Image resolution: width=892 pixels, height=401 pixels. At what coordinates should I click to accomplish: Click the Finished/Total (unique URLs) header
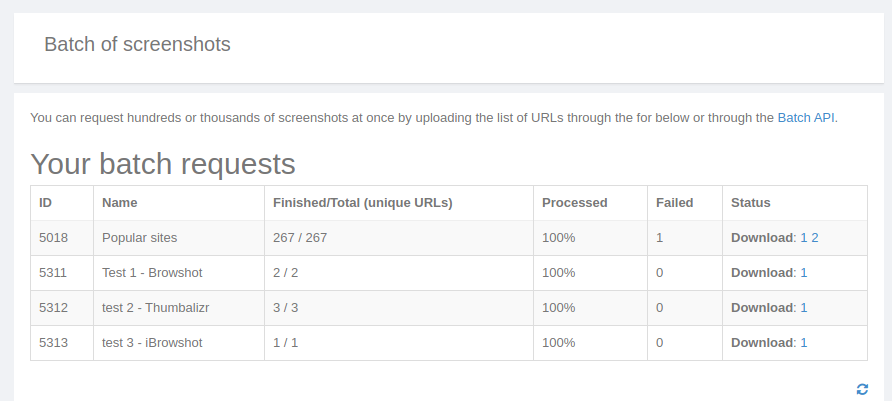tap(362, 203)
